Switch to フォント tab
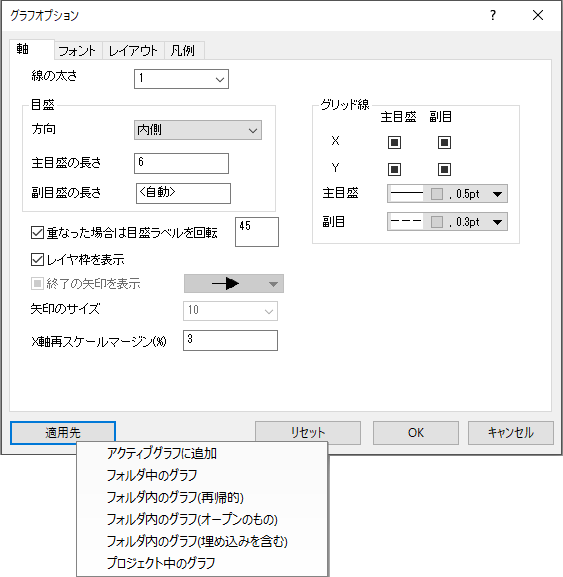Viewport: 563px width, 577px height. (x=77, y=51)
